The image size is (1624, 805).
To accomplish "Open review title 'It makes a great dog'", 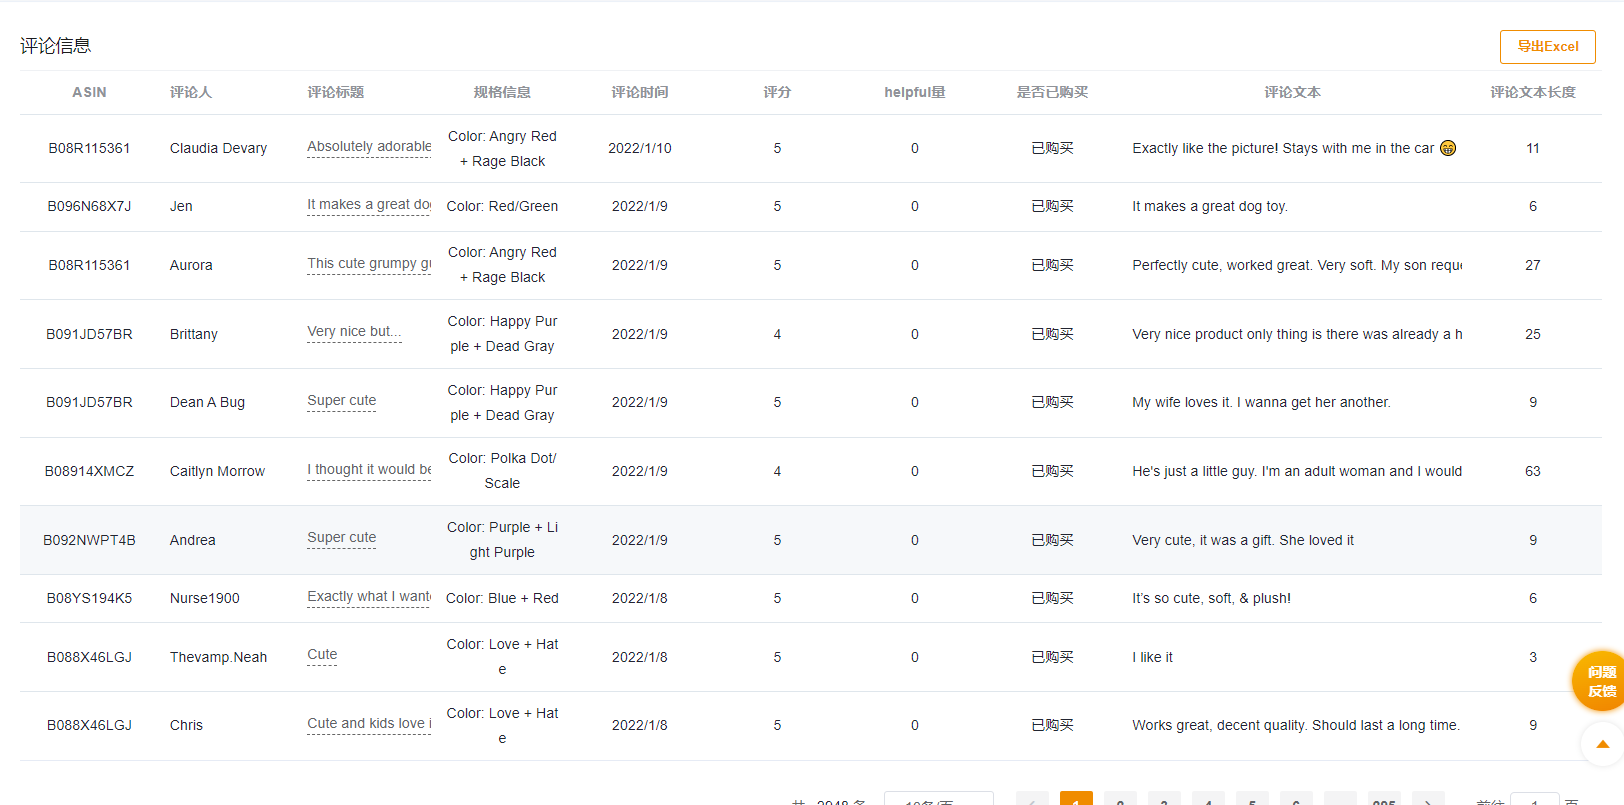I will point(369,205).
